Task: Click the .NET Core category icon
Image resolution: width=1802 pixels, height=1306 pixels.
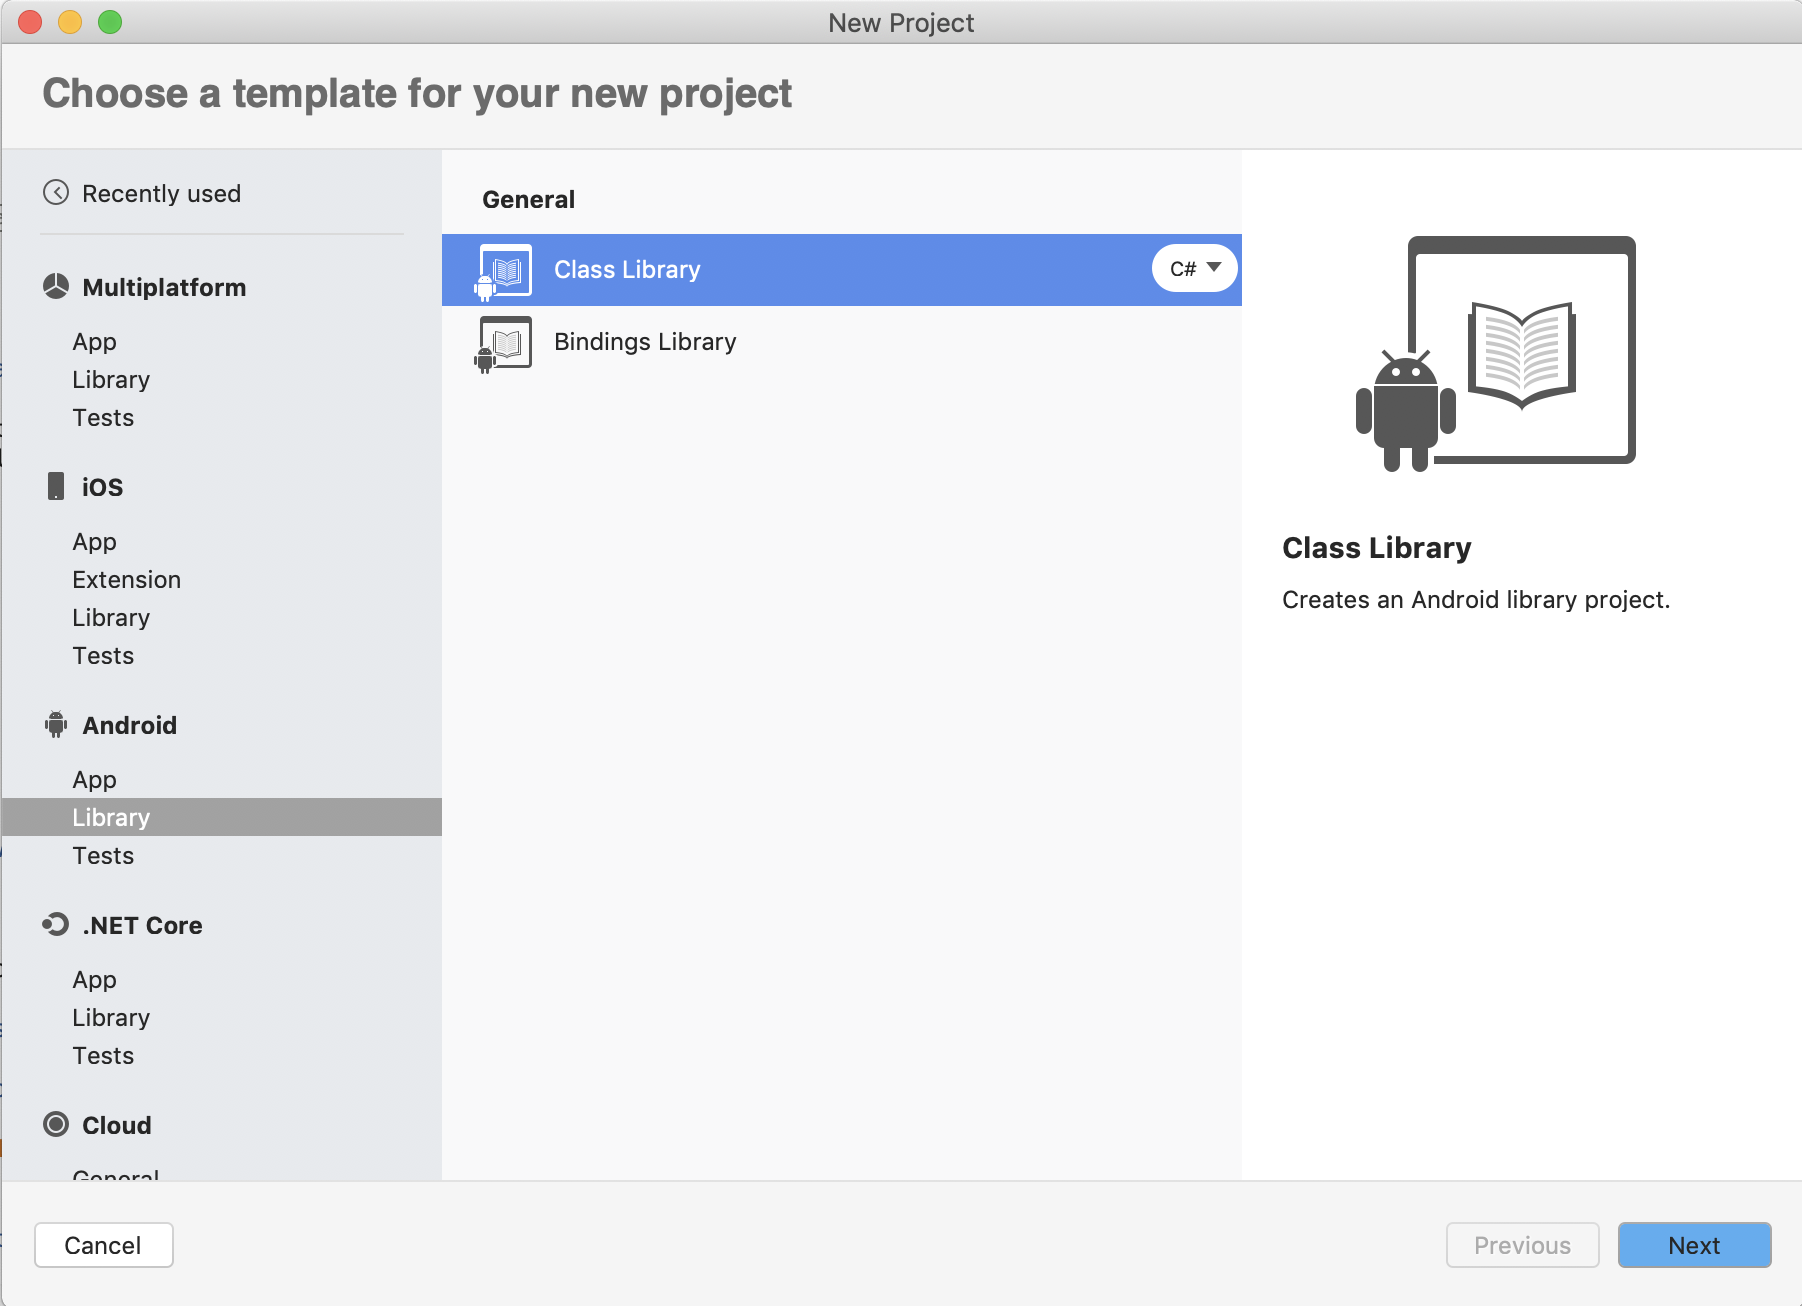Action: (x=56, y=924)
